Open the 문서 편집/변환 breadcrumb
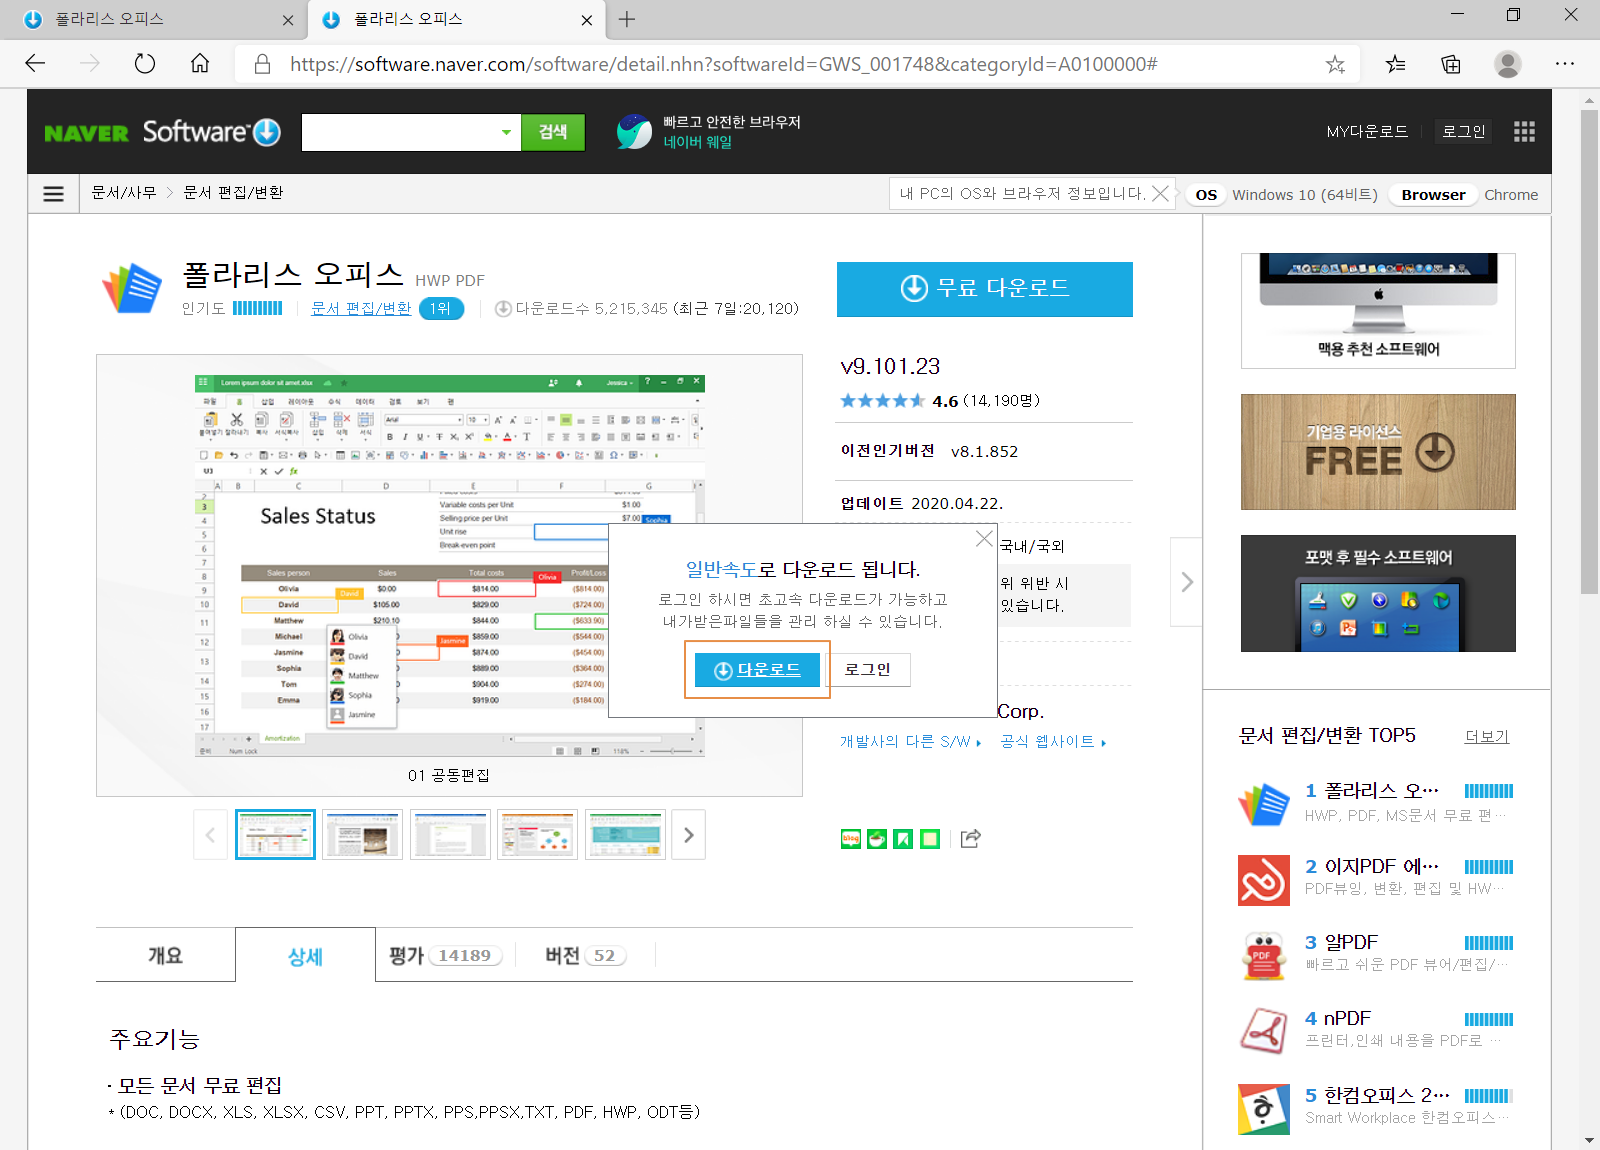 point(233,193)
